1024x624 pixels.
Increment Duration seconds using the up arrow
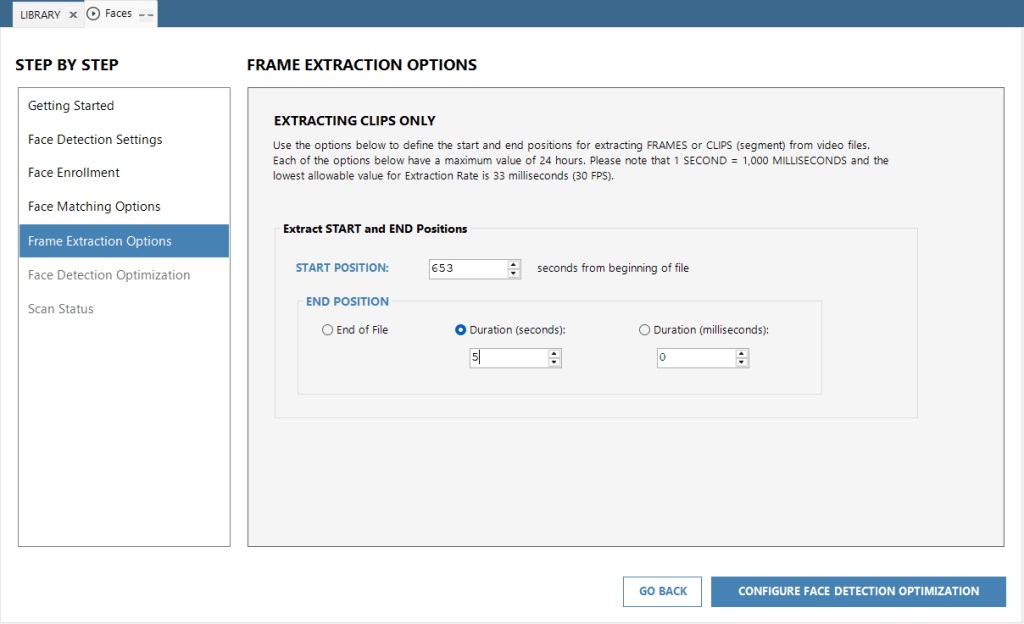coord(554,353)
